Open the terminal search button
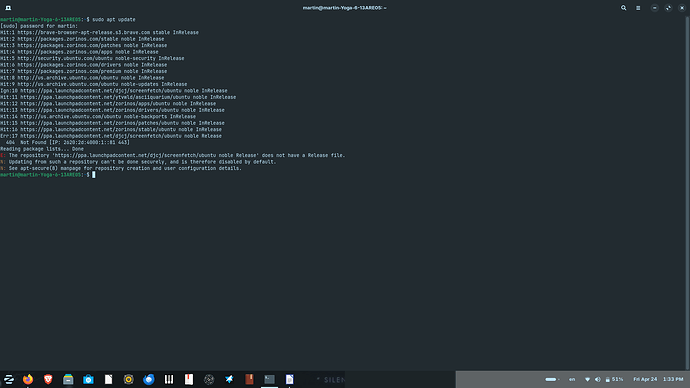The width and height of the screenshot is (690, 388). [624, 8]
